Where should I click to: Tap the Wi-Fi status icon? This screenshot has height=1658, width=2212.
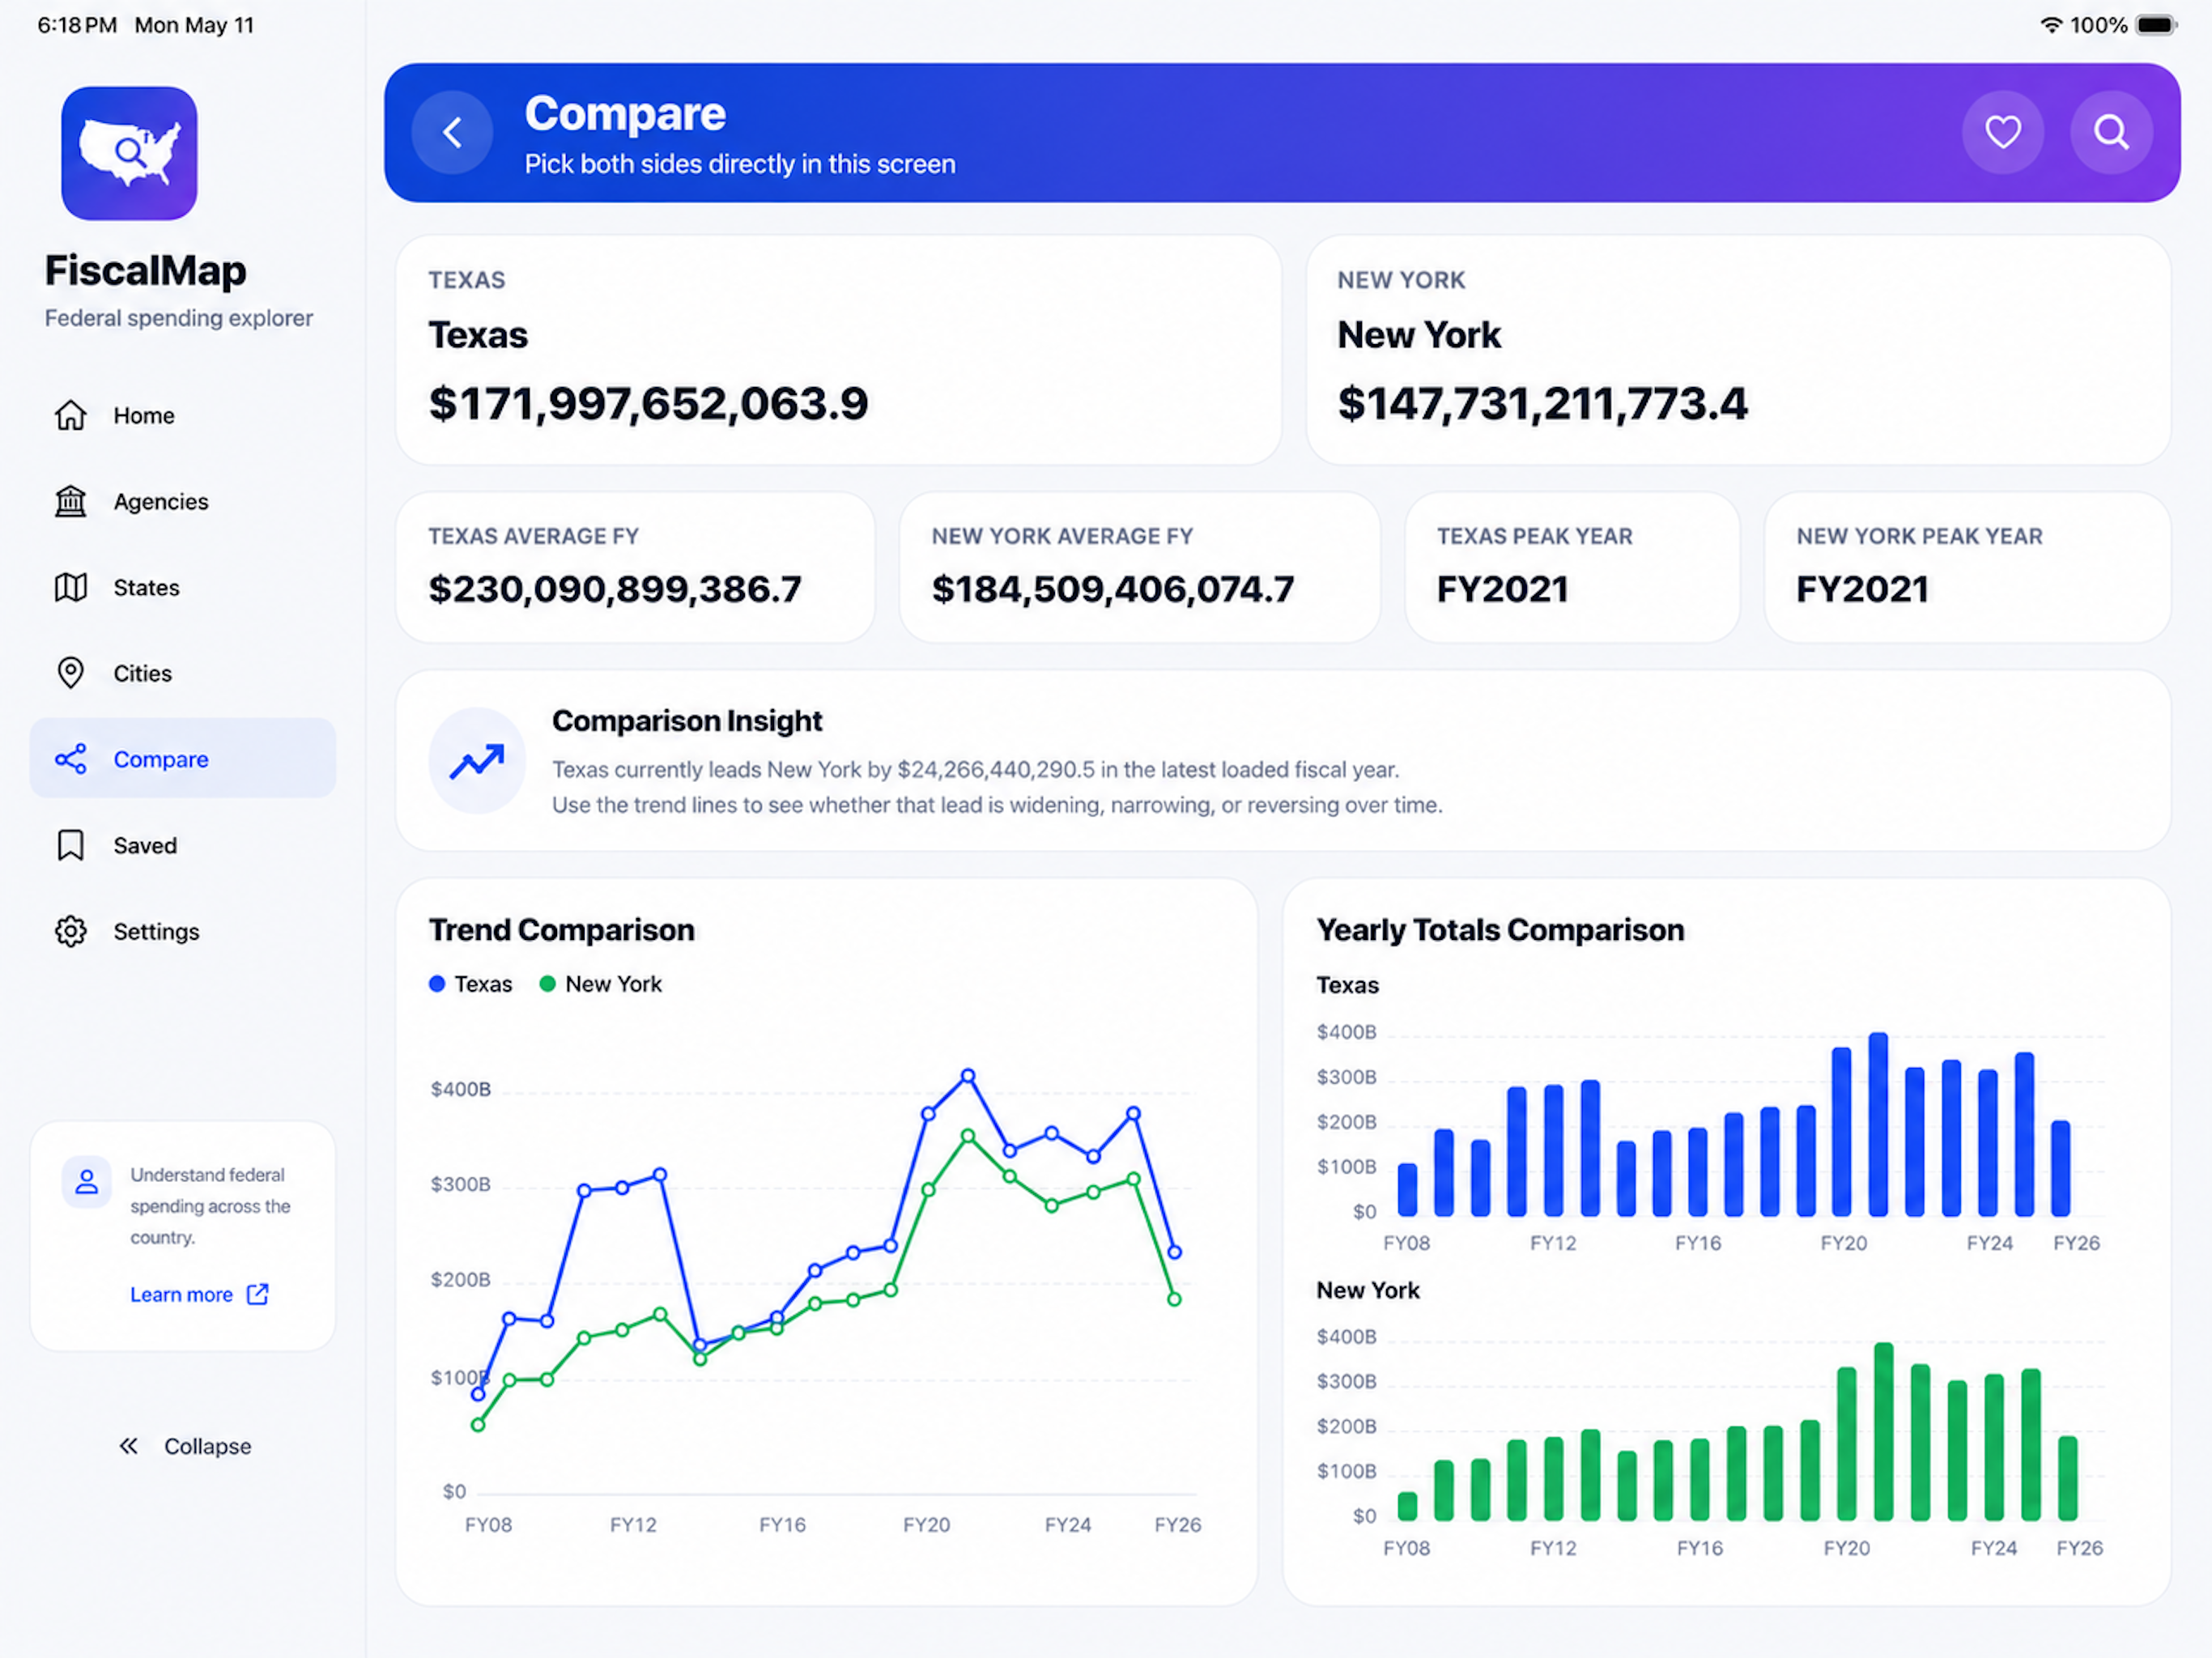tap(2051, 25)
